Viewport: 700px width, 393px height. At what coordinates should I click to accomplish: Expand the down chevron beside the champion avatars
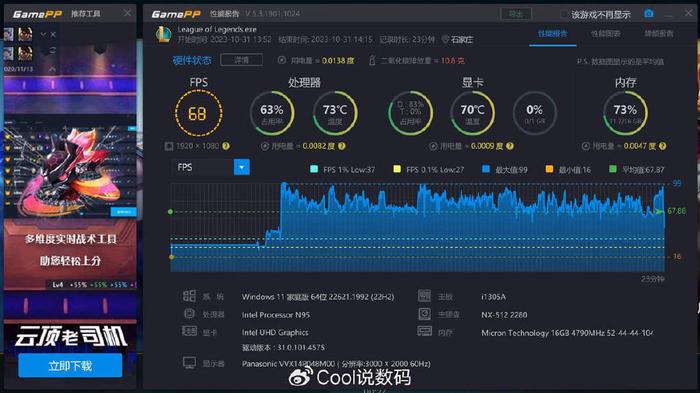(43, 34)
